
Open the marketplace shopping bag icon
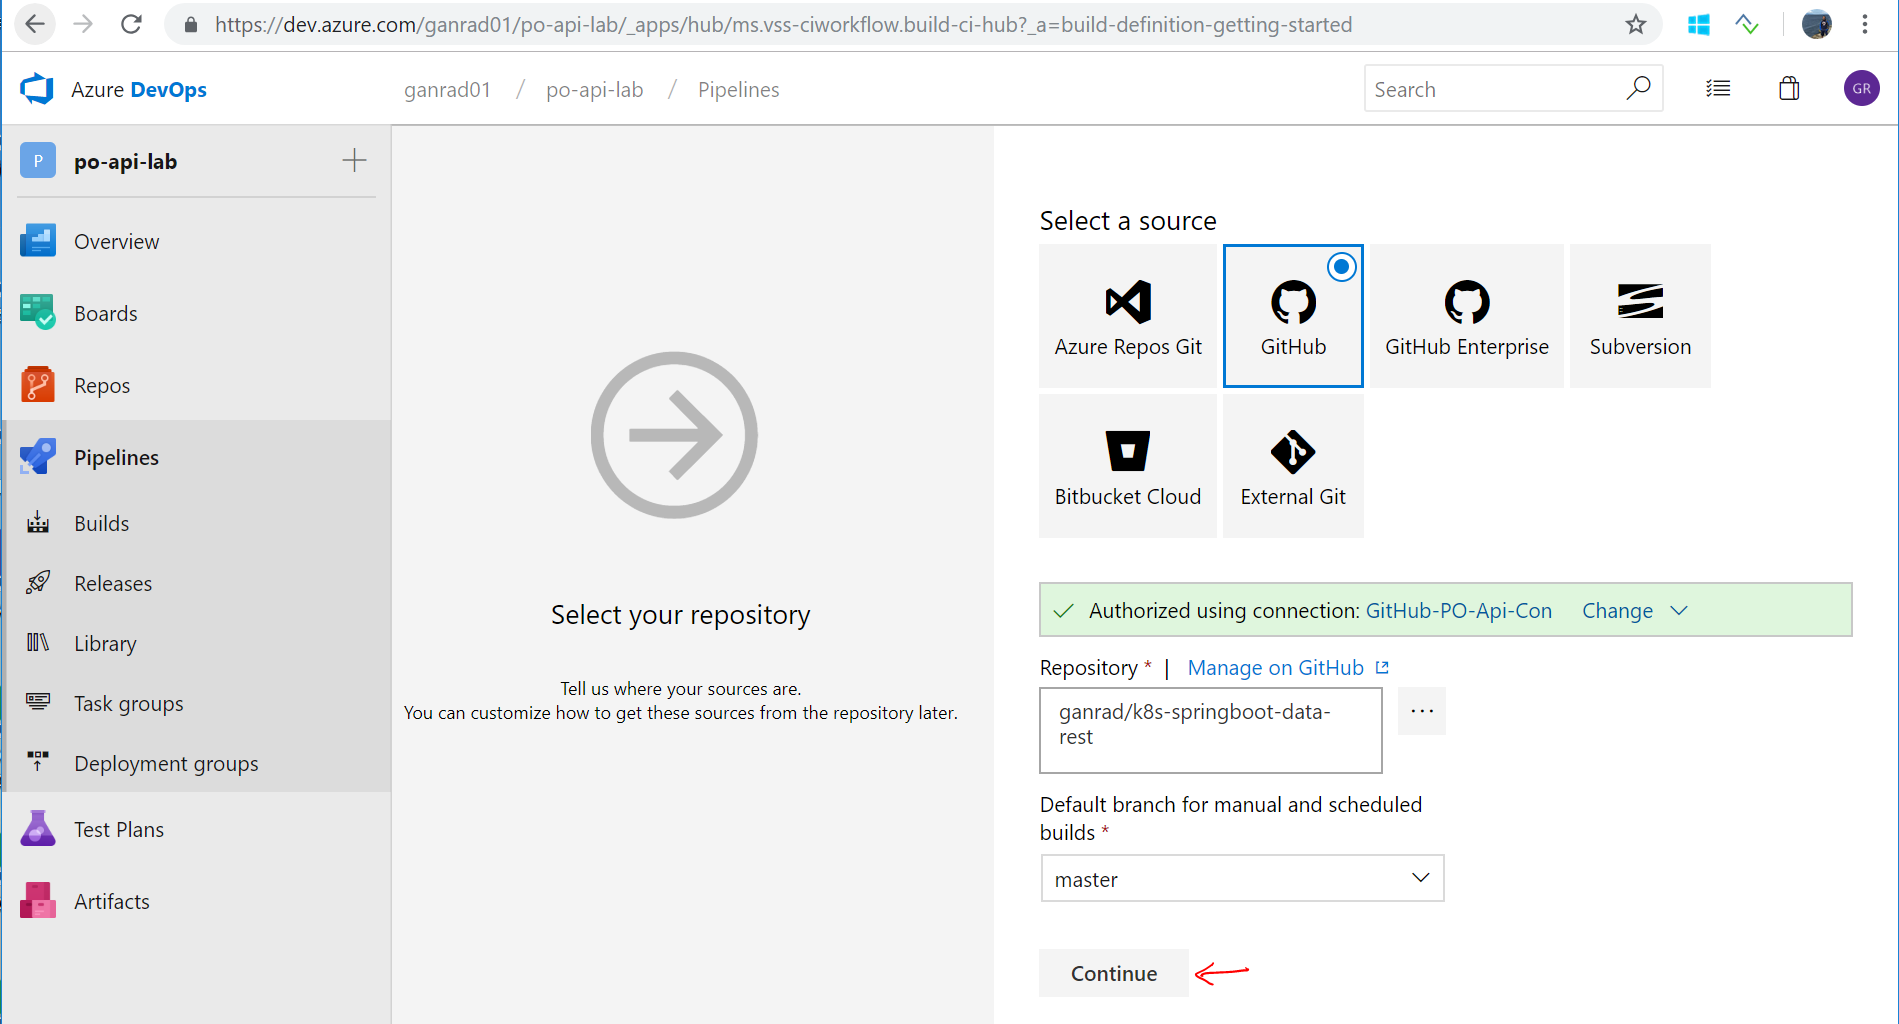[1789, 89]
